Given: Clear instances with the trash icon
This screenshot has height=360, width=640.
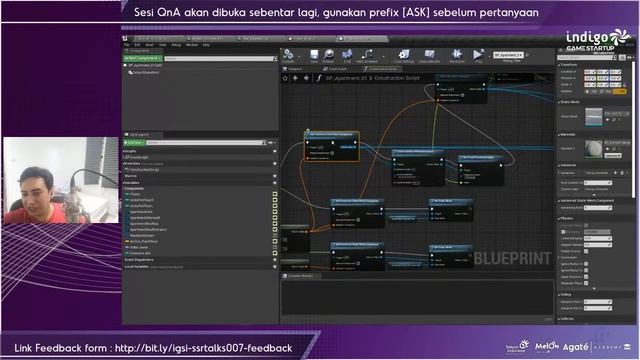Looking at the screenshot, I should click(622, 173).
